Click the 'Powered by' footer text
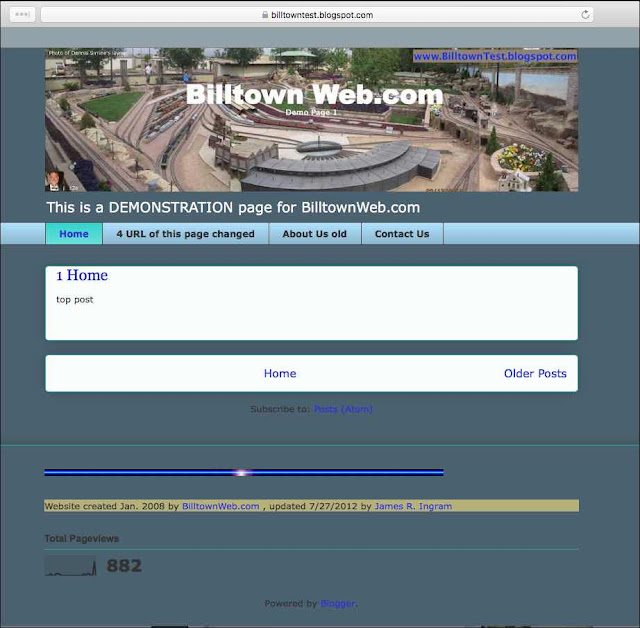This screenshot has width=640, height=628. click(x=291, y=603)
